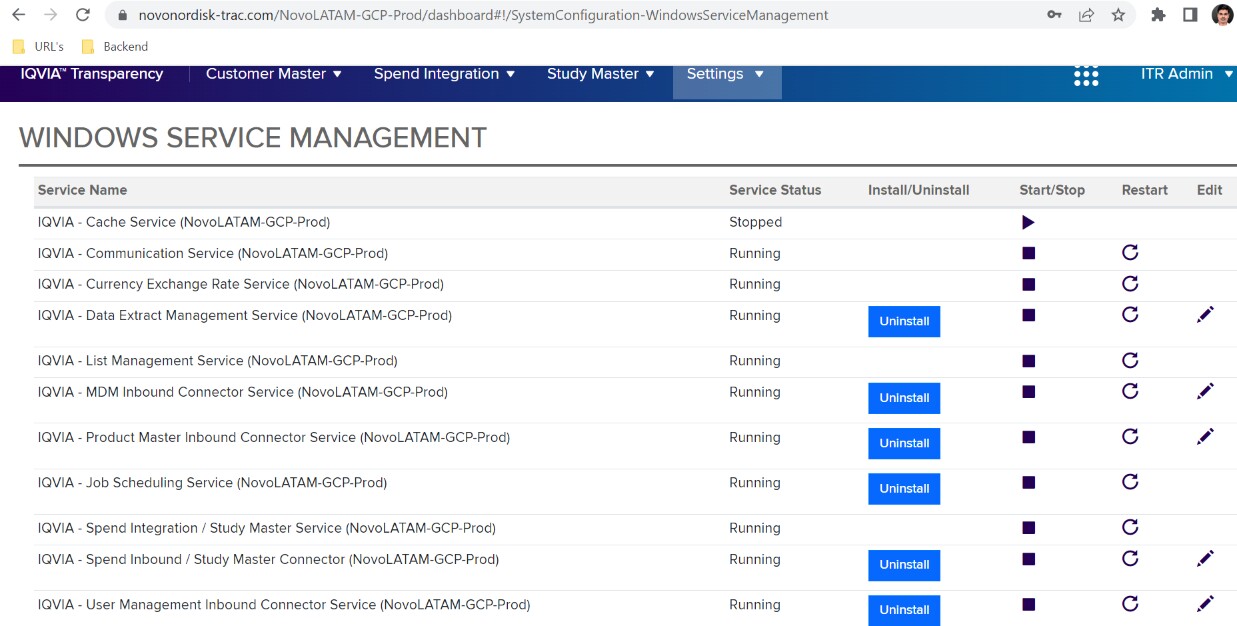Go forward in browser history

click(50, 15)
